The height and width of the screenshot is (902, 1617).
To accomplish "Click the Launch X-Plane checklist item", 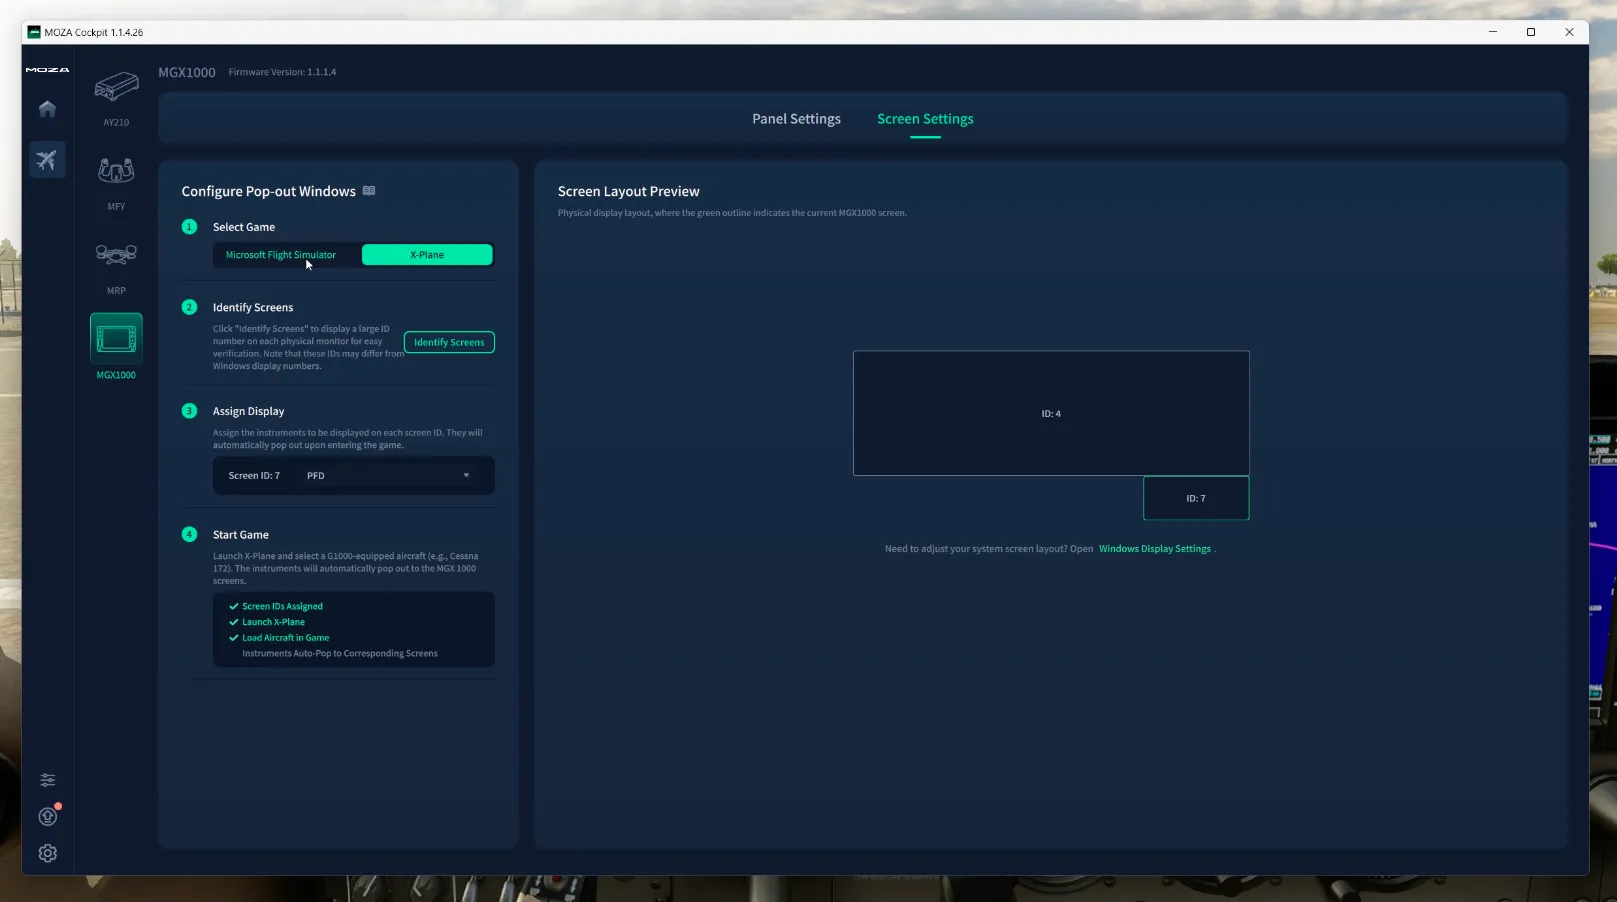I will coord(267,622).
